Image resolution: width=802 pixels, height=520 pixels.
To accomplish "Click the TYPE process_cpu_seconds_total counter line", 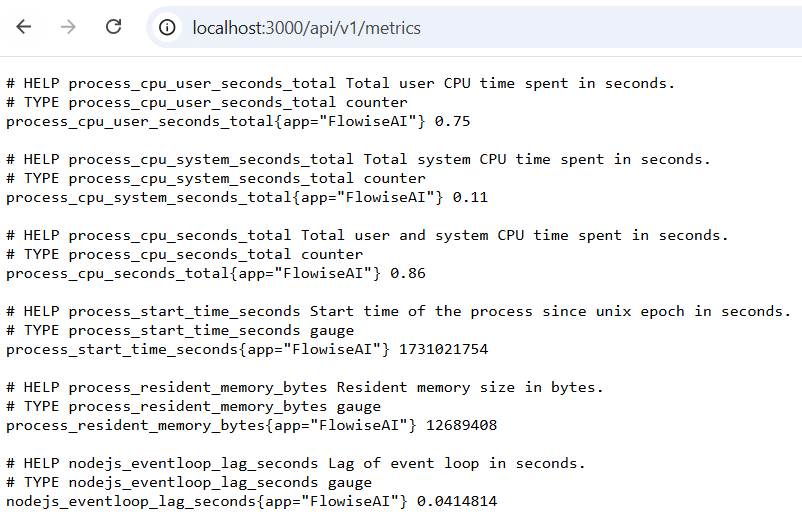I will (x=184, y=254).
